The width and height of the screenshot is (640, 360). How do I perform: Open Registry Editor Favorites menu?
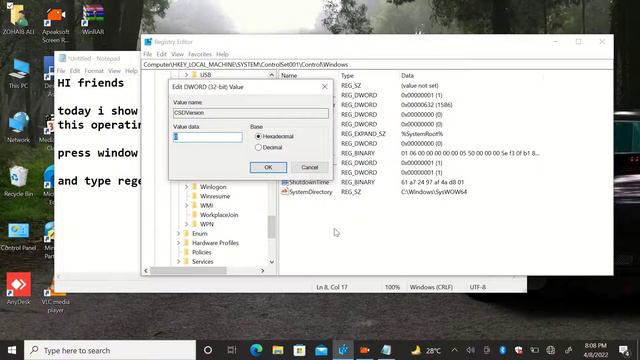click(x=200, y=54)
